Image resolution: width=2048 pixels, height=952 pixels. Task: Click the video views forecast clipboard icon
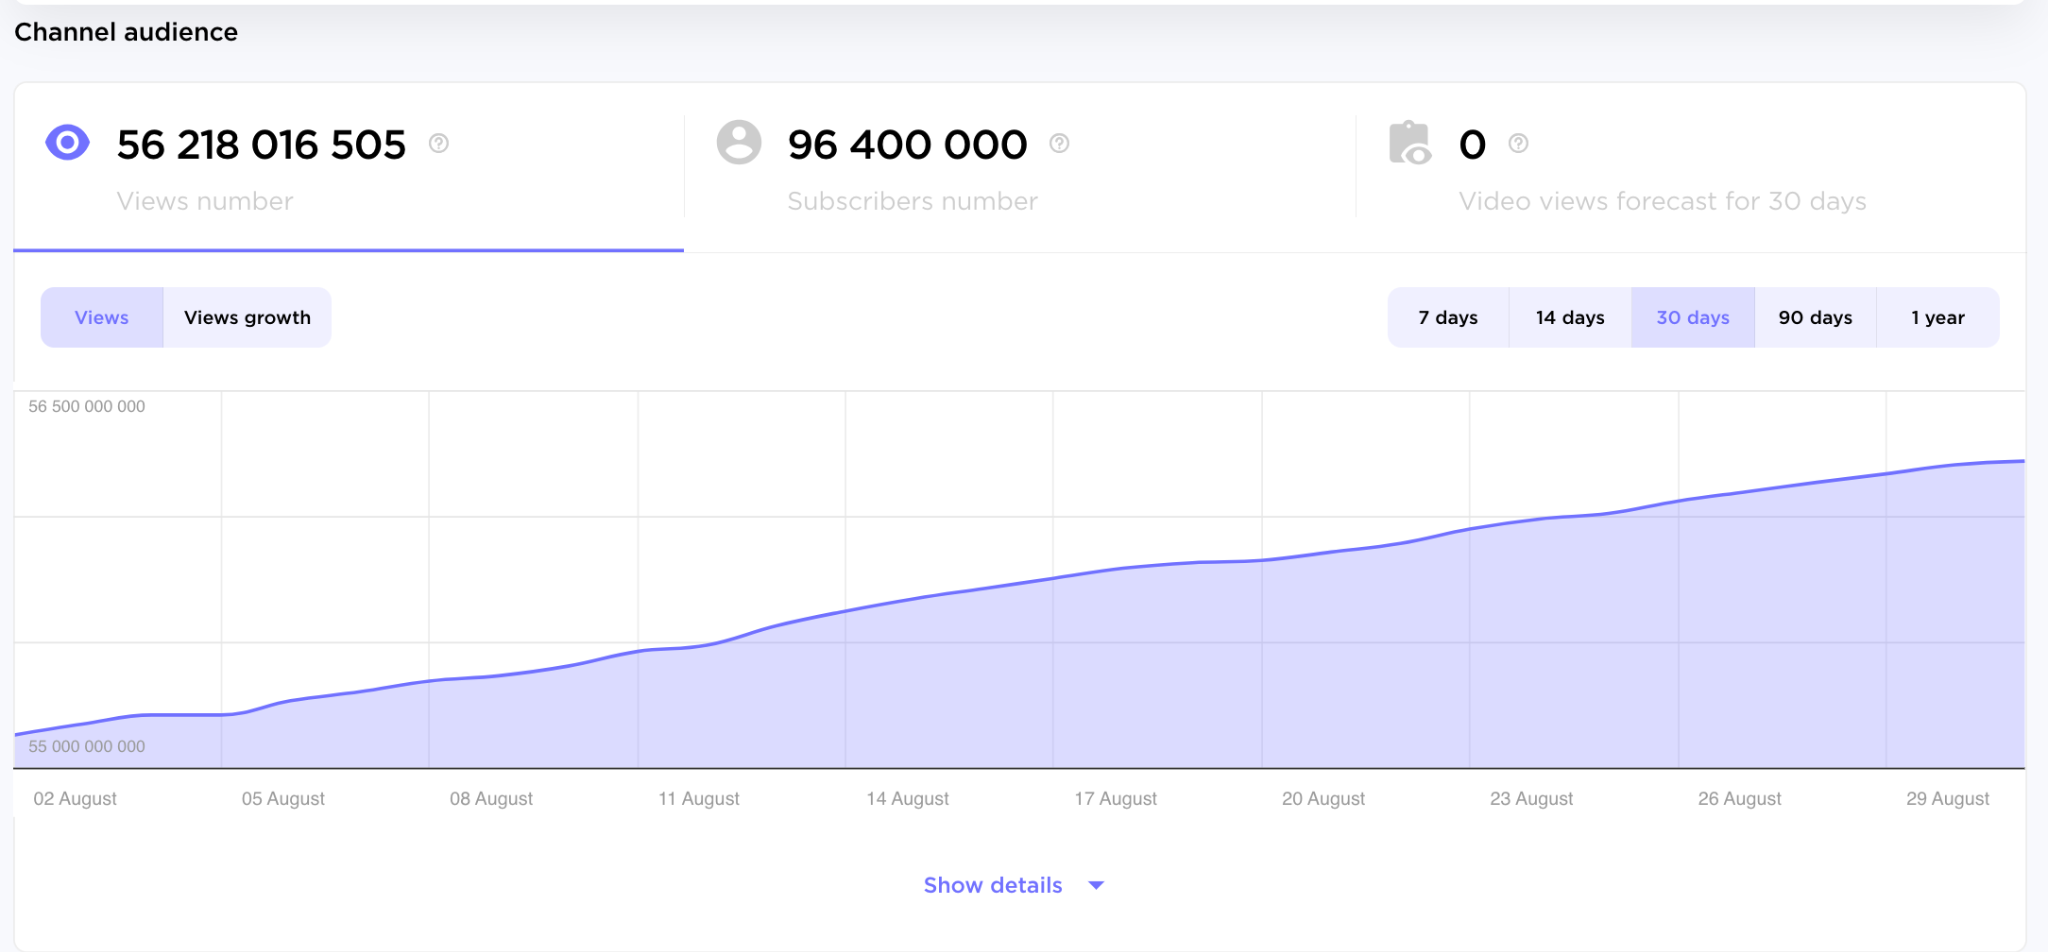pos(1410,143)
